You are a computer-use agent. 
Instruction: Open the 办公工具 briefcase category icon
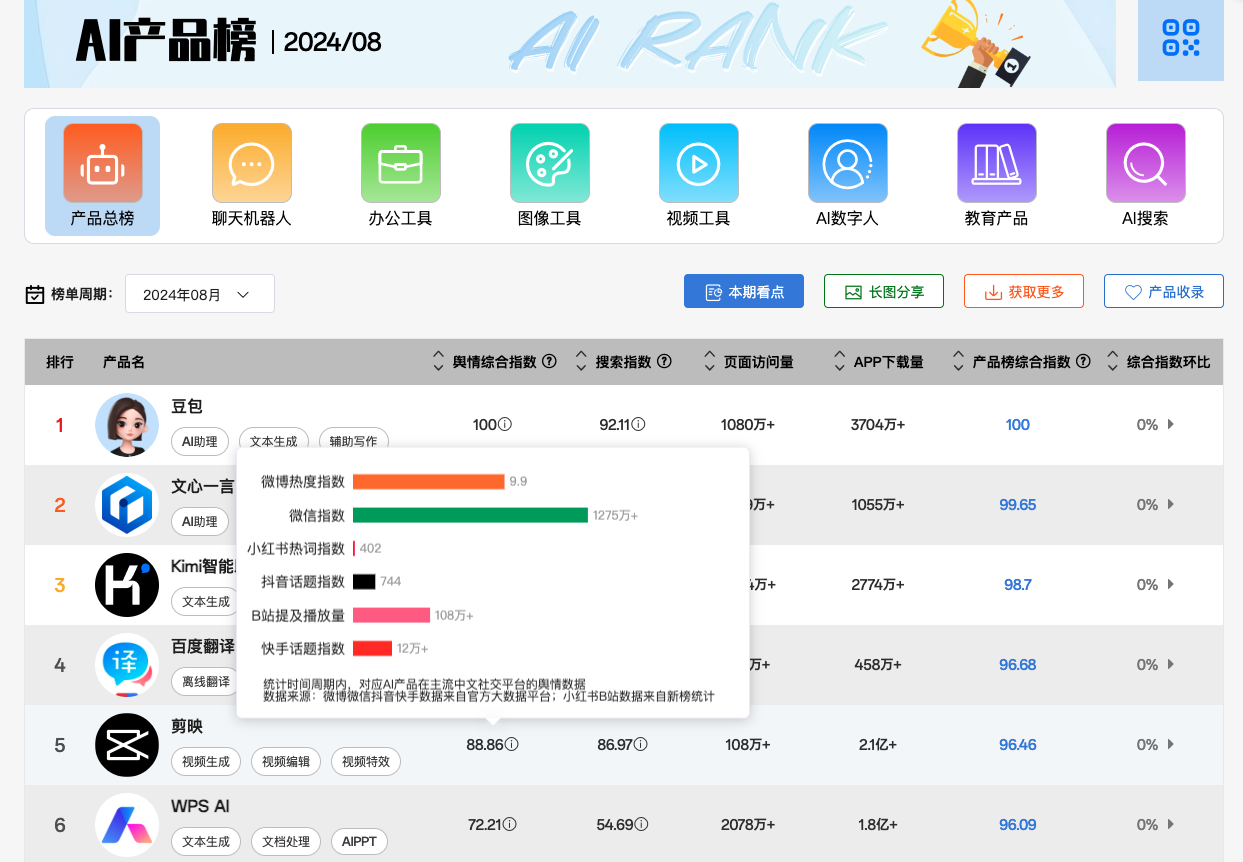click(400, 163)
